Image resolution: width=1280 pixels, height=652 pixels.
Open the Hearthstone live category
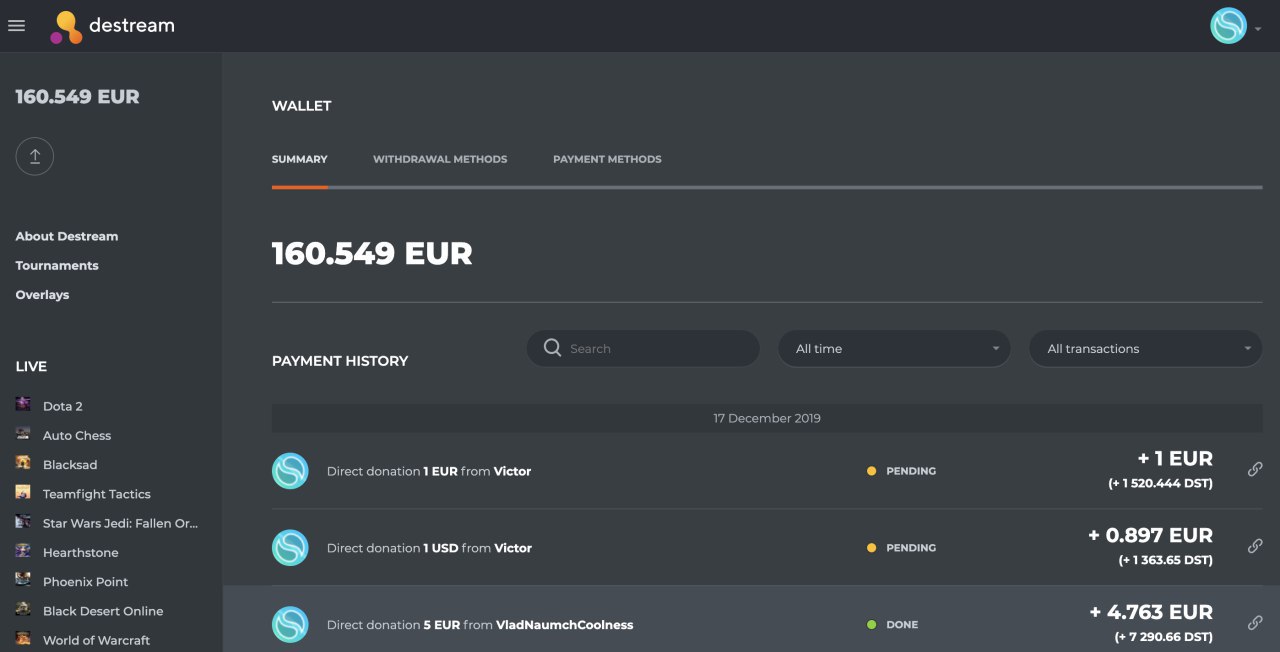click(x=81, y=552)
